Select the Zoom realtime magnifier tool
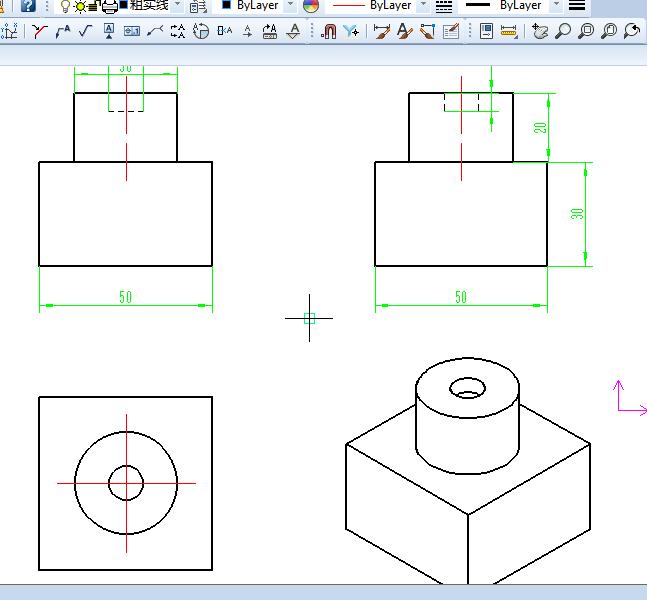Image resolution: width=647 pixels, height=600 pixels. point(563,31)
